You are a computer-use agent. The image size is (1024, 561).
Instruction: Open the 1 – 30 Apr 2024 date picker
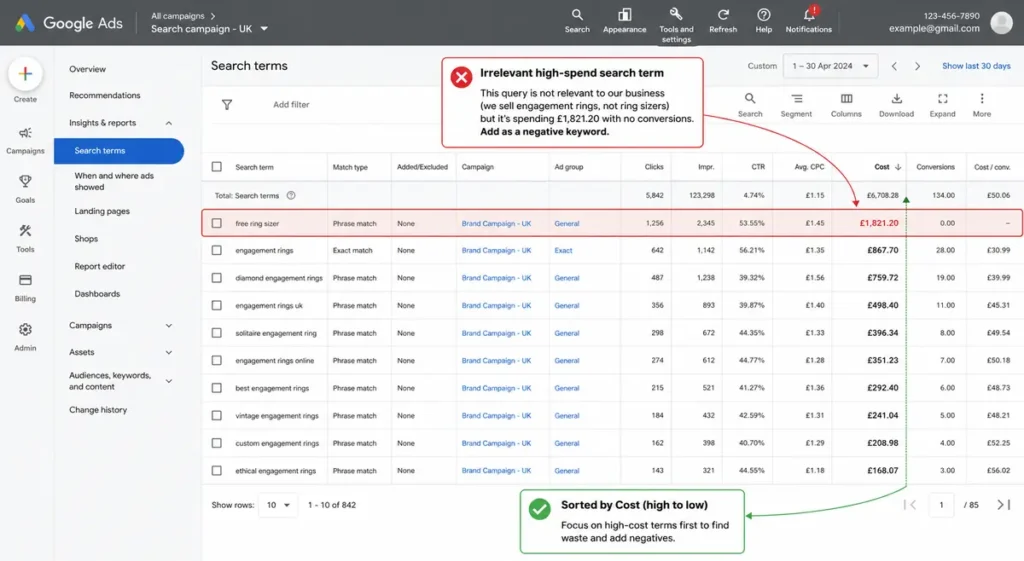point(830,66)
